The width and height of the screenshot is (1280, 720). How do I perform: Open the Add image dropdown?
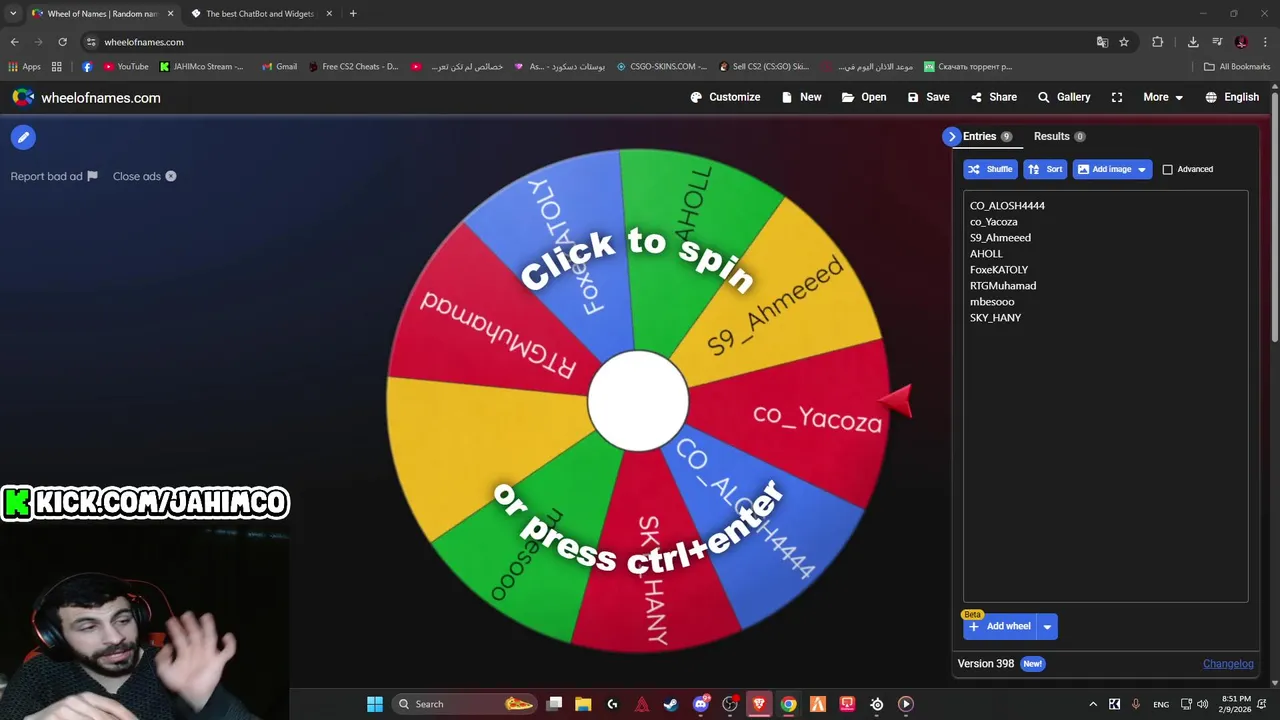tap(1112, 169)
